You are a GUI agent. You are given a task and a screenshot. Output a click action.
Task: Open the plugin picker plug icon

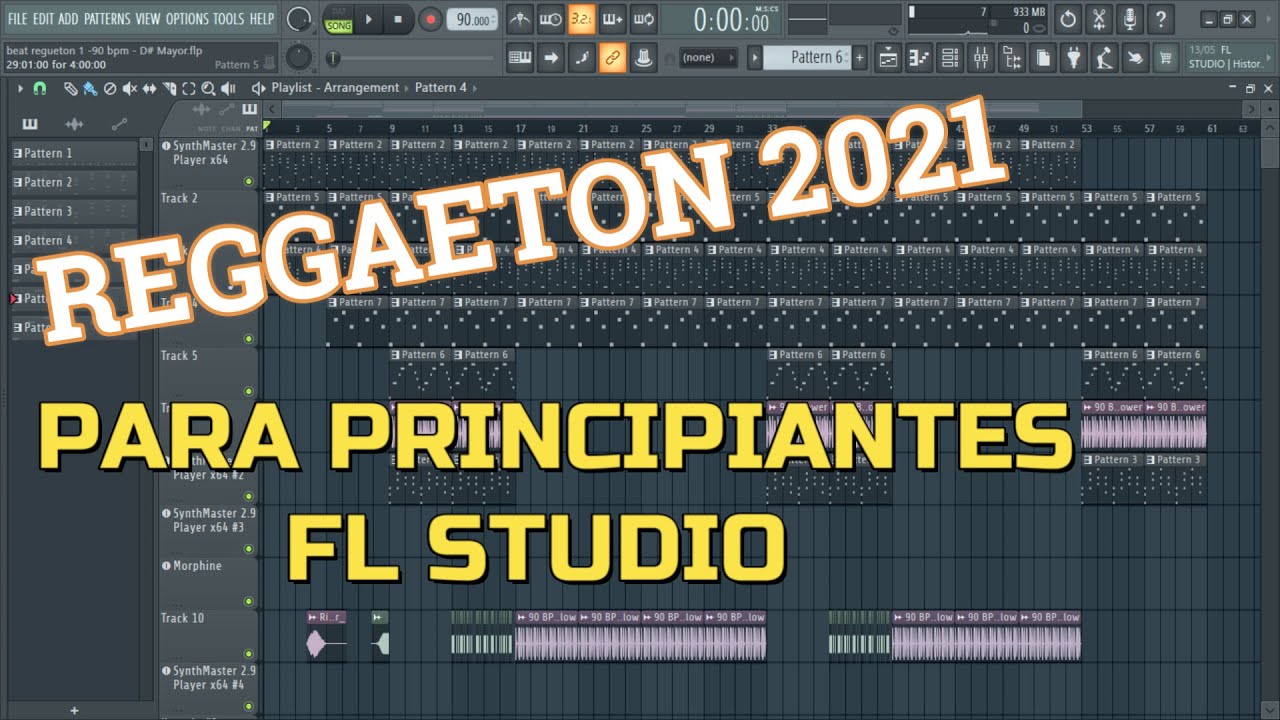pyautogui.click(x=1074, y=58)
